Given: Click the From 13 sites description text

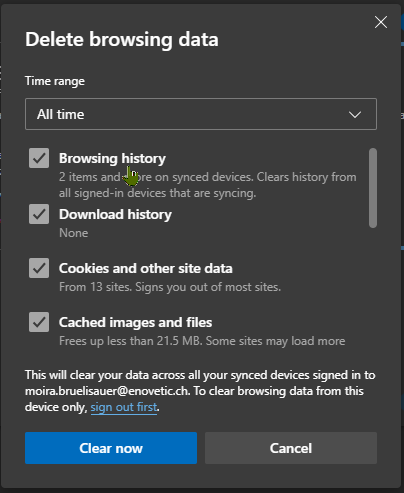Looking at the screenshot, I should pyautogui.click(x=170, y=287).
